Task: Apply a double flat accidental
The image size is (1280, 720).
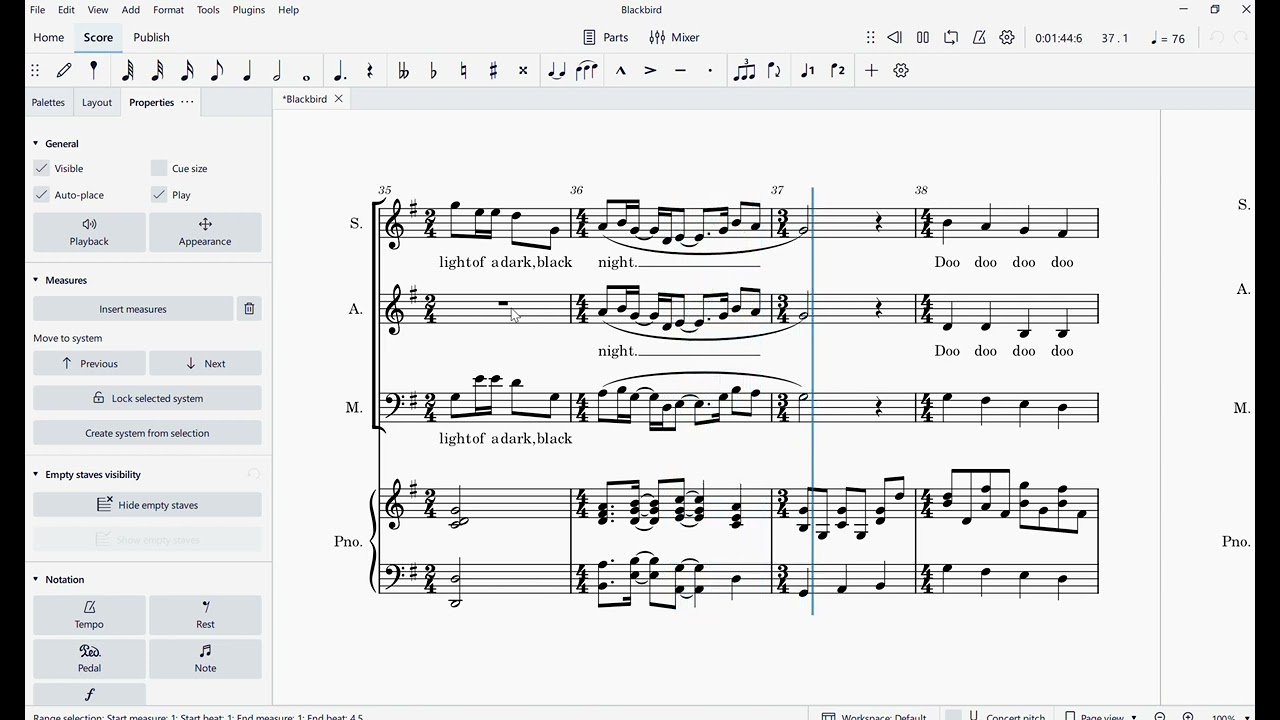Action: 403,71
